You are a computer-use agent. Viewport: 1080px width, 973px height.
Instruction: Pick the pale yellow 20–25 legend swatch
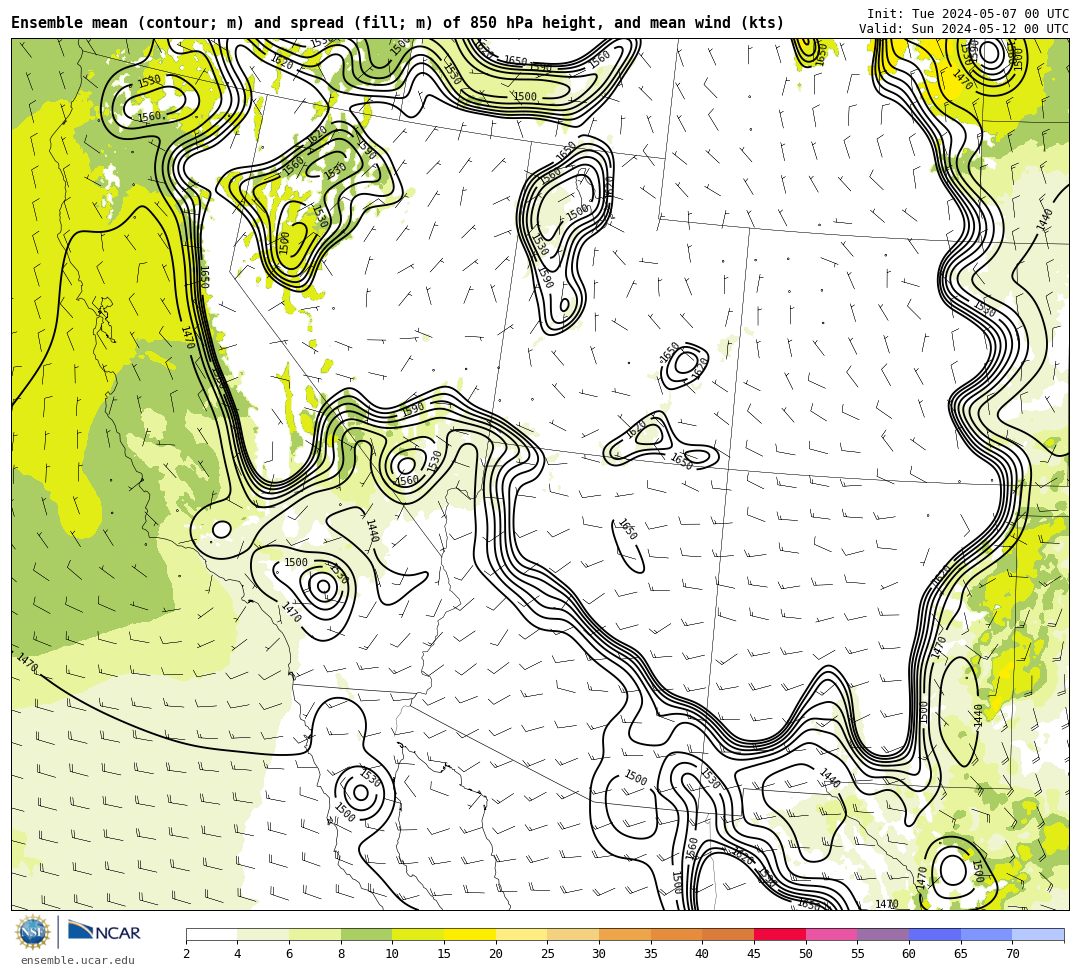(521, 934)
